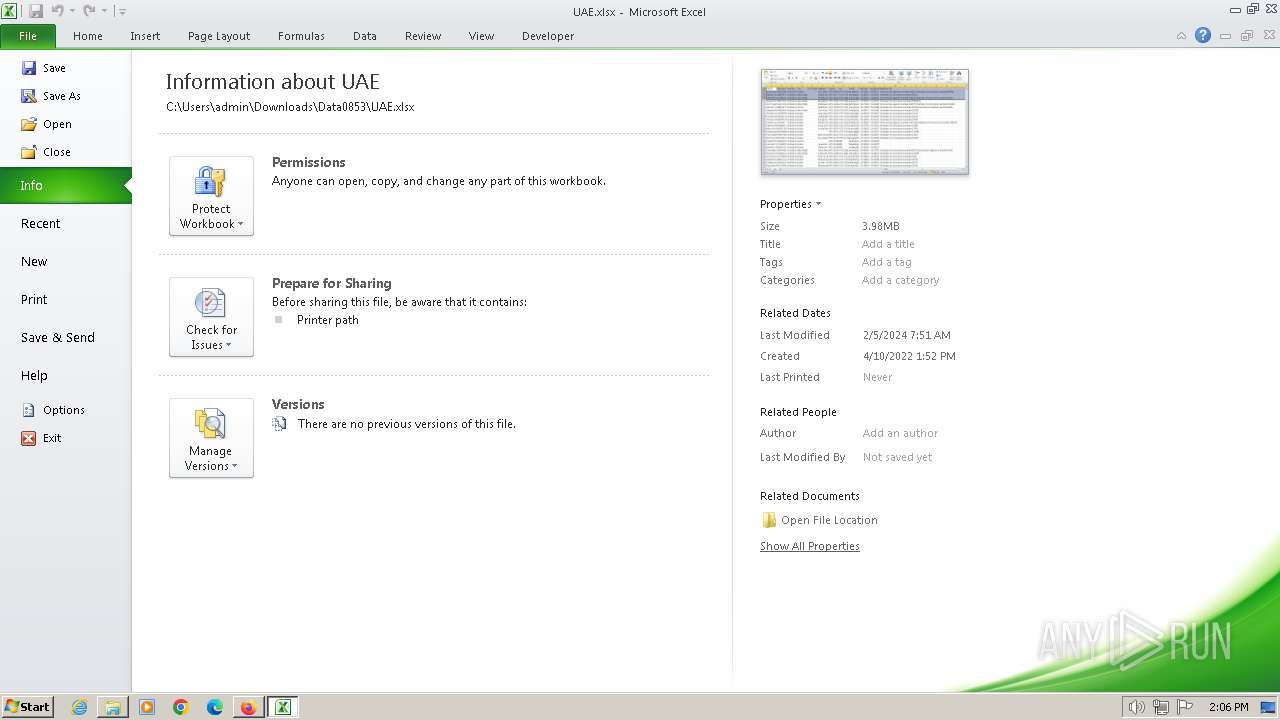Click the Last Modified date value
This screenshot has height=720, width=1280.
pyautogui.click(x=906, y=335)
